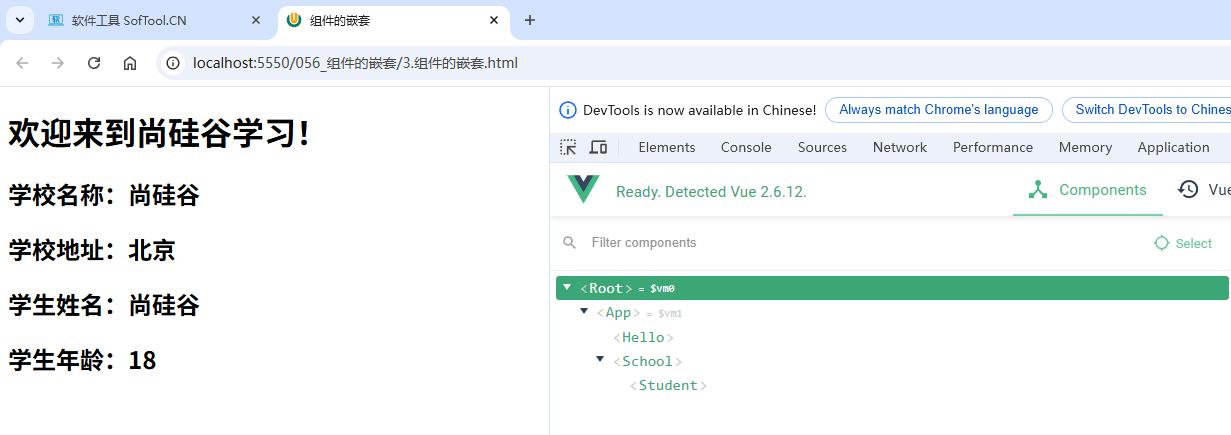Viewport: 1231px width, 435px height.
Task: Click the Vue logo in devtools
Action: (x=583, y=190)
